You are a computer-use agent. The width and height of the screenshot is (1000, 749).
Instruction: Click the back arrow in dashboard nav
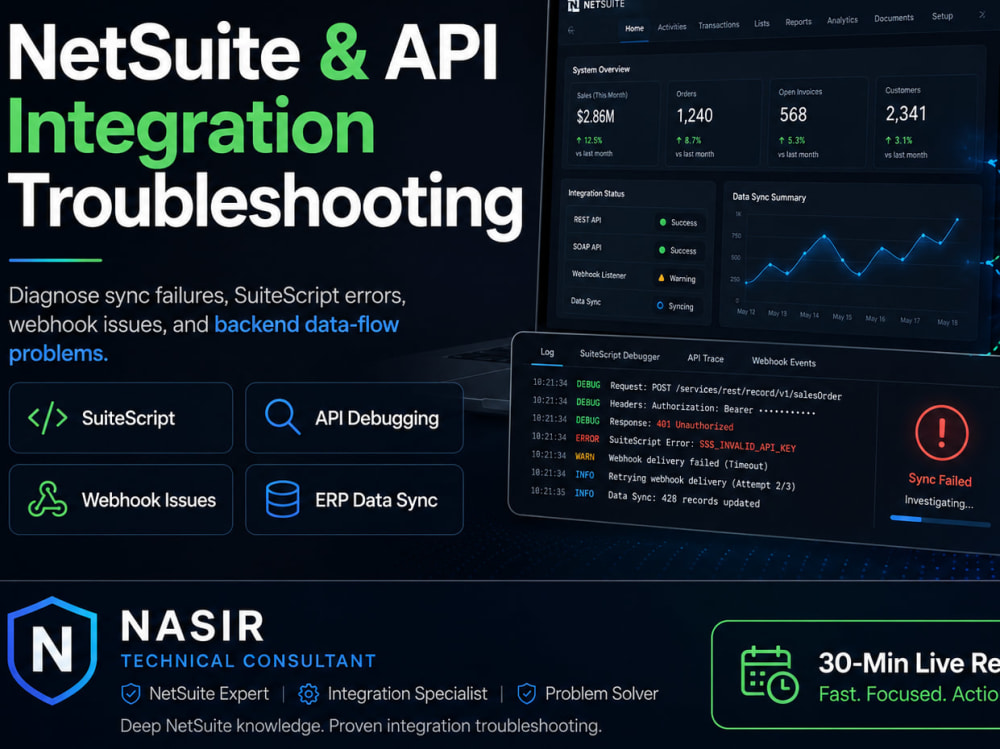(571, 30)
